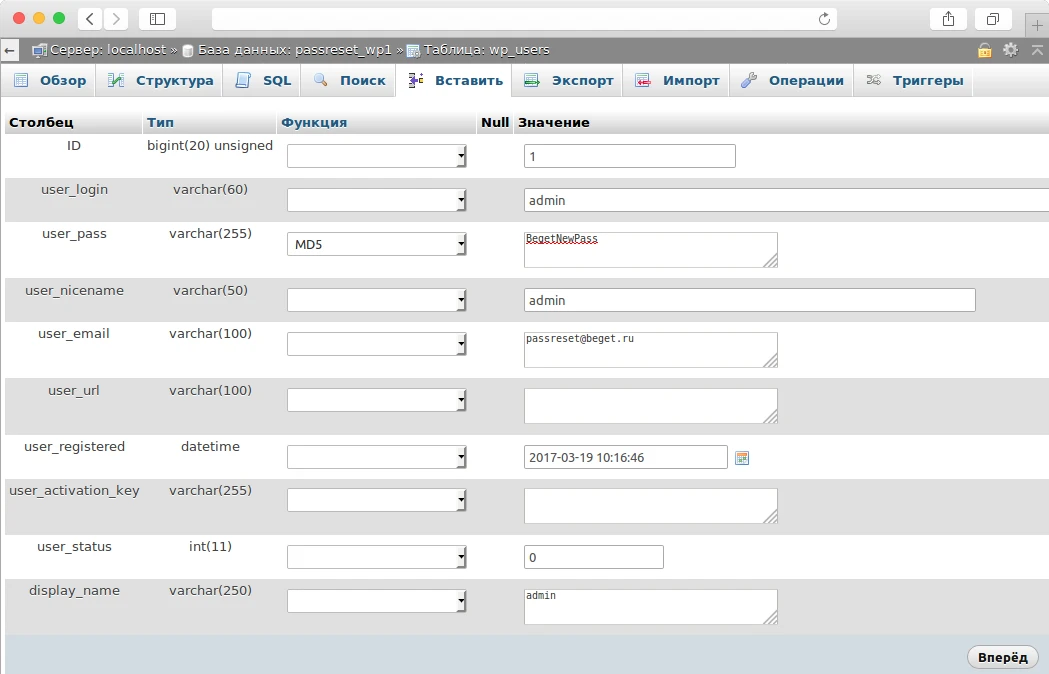Switch to the Экспорт tab
The width and height of the screenshot is (1049, 674).
pyautogui.click(x=568, y=81)
